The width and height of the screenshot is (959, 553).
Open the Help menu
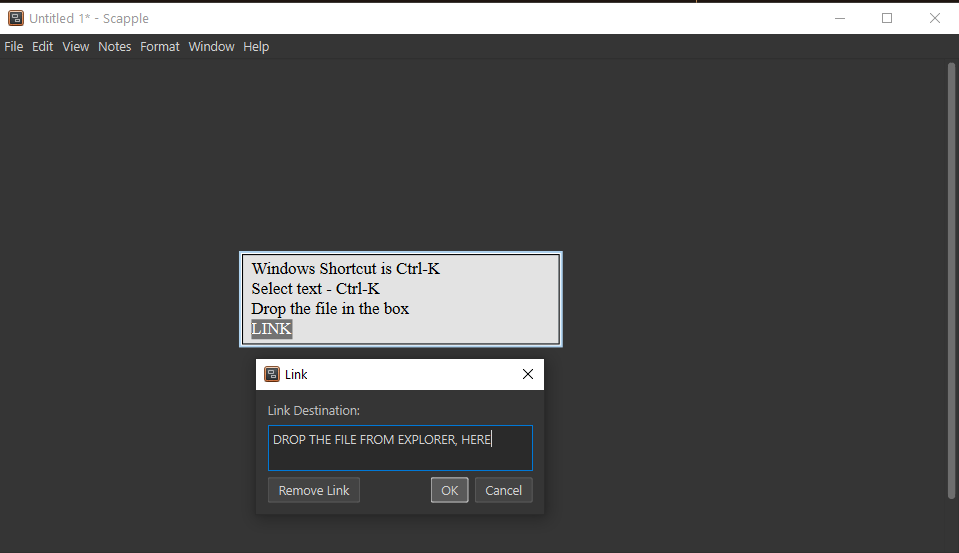(x=257, y=47)
